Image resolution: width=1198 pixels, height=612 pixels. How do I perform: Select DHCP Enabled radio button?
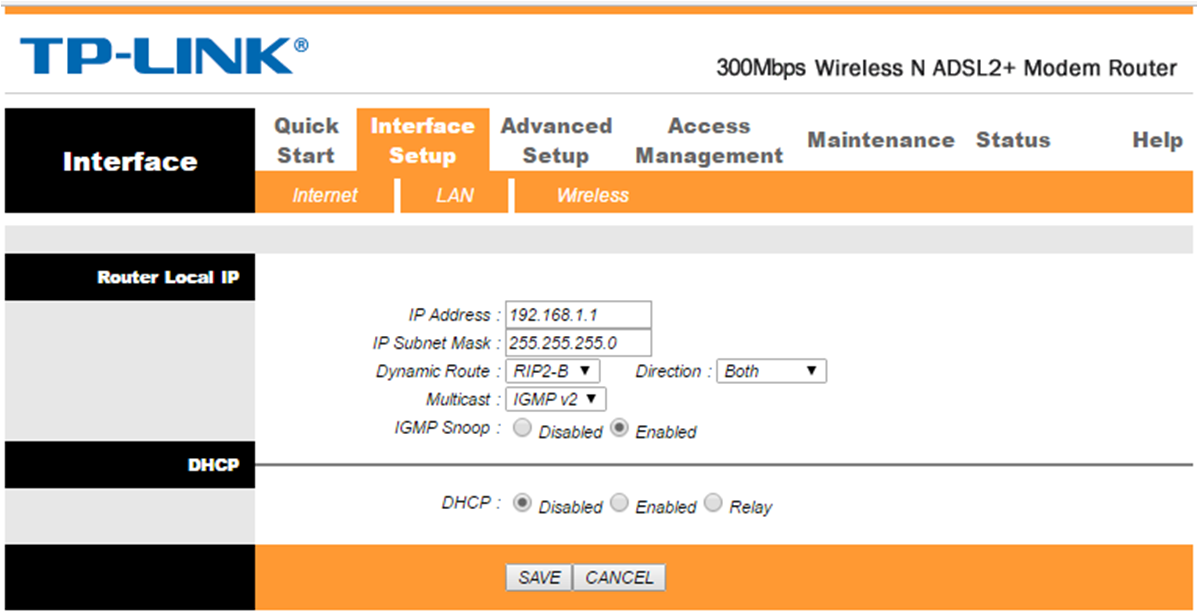620,504
